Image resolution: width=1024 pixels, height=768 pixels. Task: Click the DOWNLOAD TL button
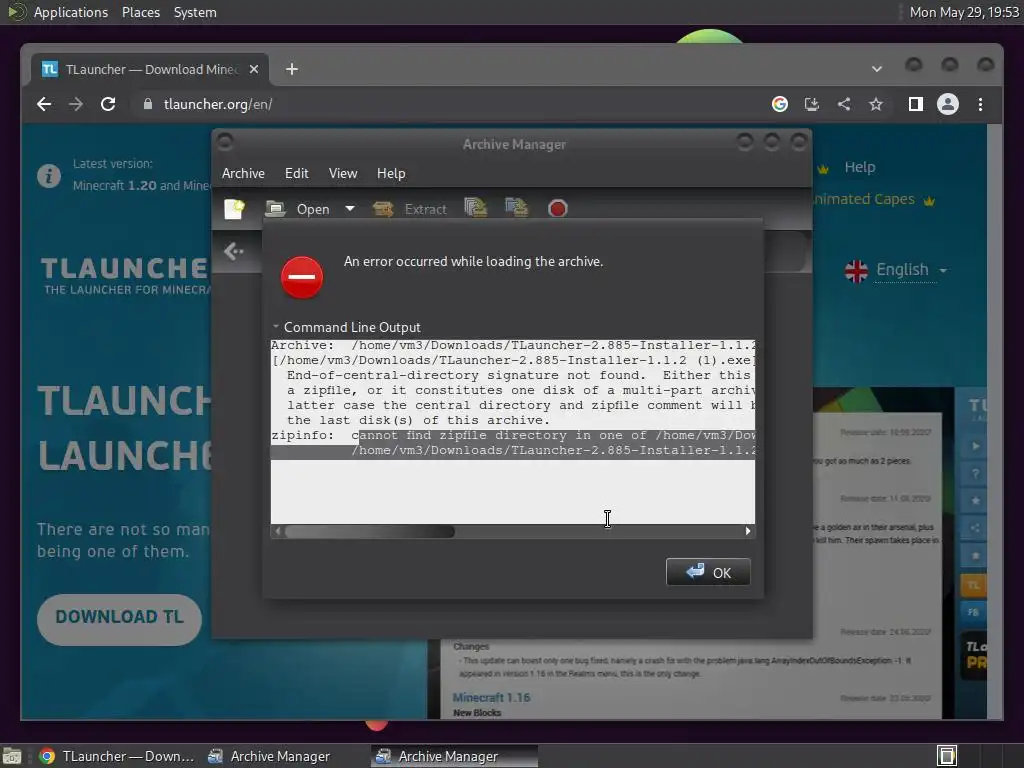click(x=120, y=619)
